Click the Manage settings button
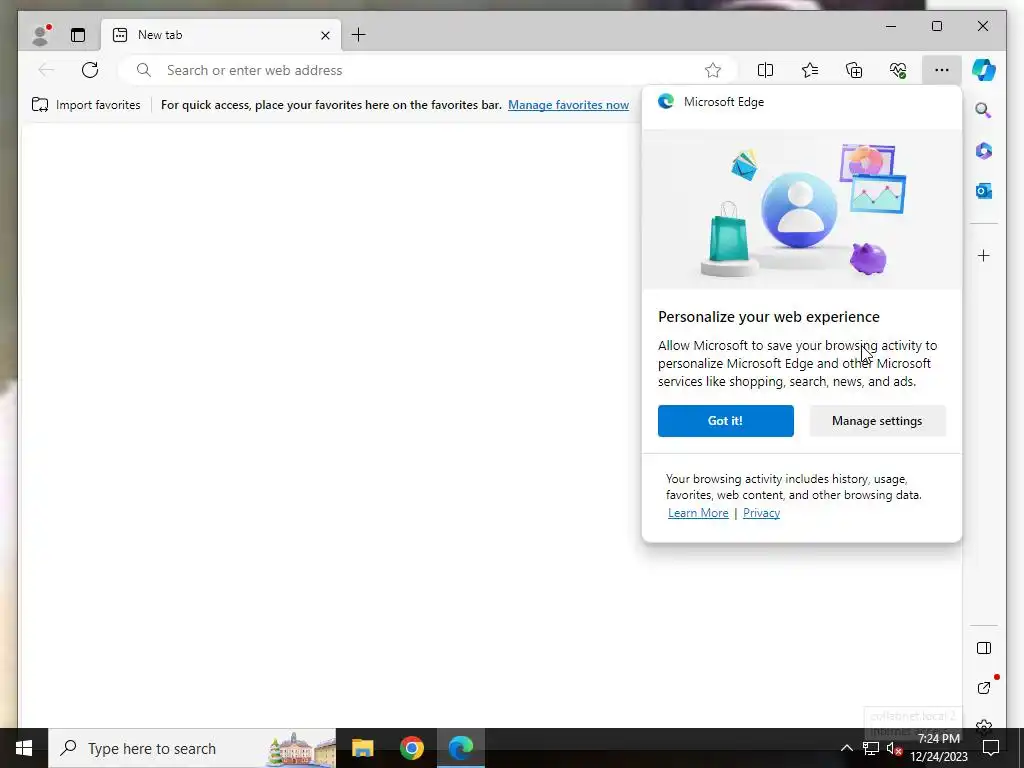Viewport: 1024px width, 768px height. point(877,421)
